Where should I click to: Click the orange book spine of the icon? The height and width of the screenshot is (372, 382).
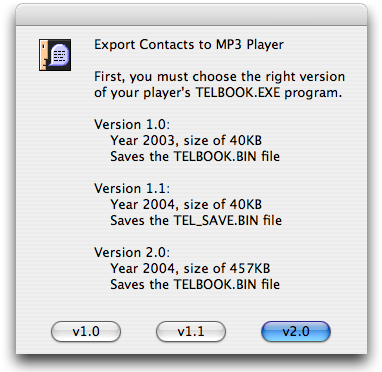(x=44, y=55)
